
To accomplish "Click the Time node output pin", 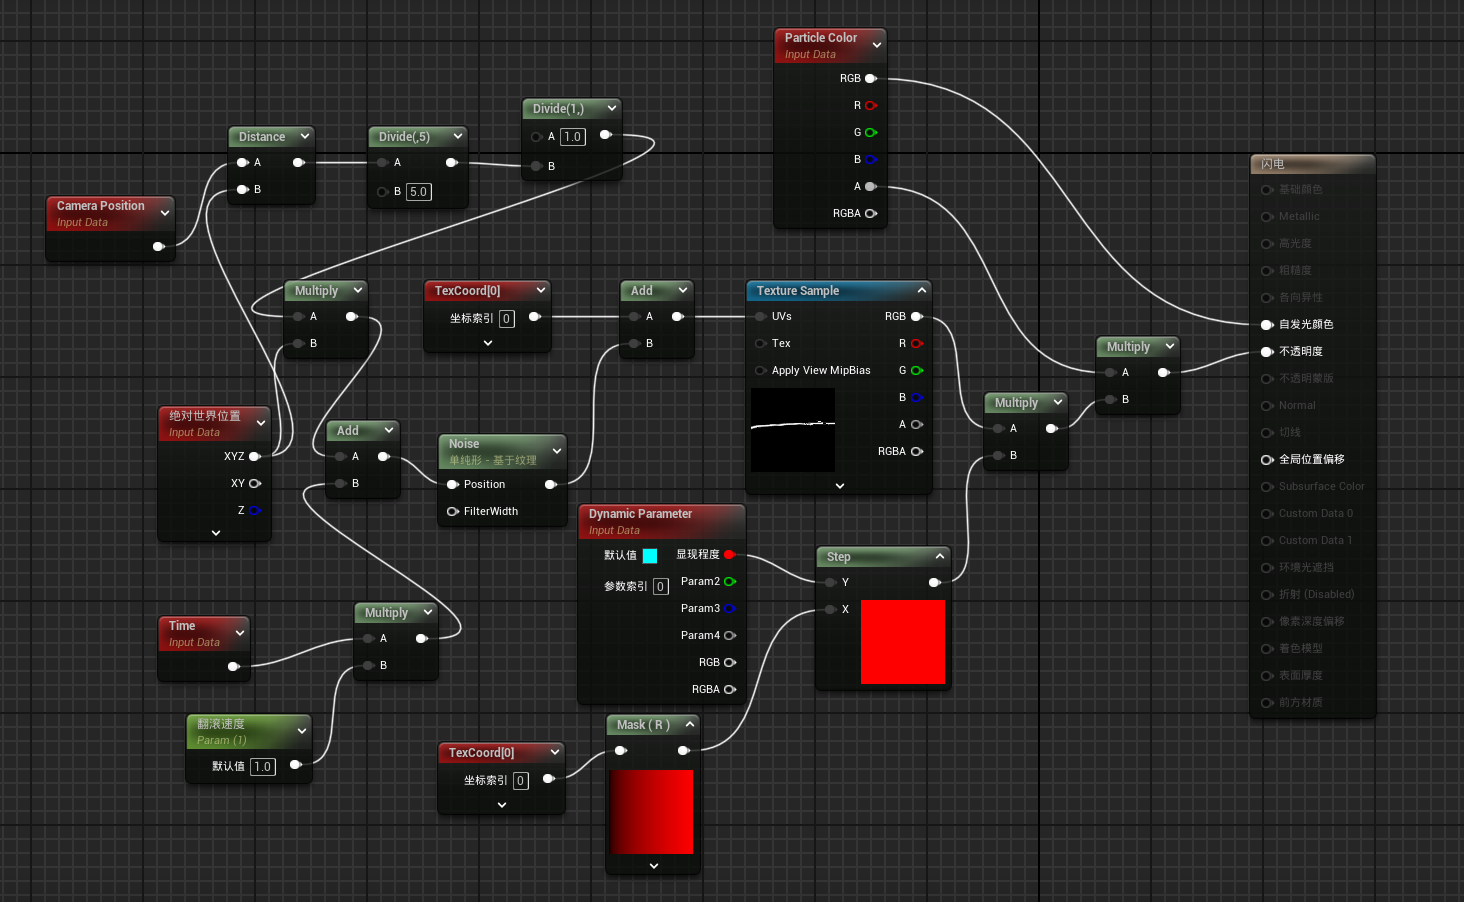I will pyautogui.click(x=233, y=666).
